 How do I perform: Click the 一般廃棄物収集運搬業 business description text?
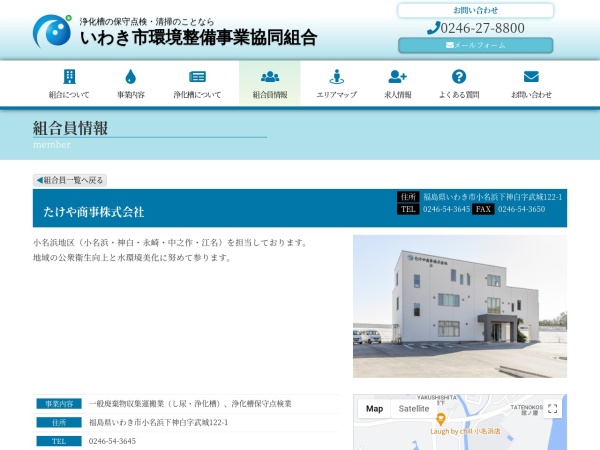pyautogui.click(x=190, y=404)
